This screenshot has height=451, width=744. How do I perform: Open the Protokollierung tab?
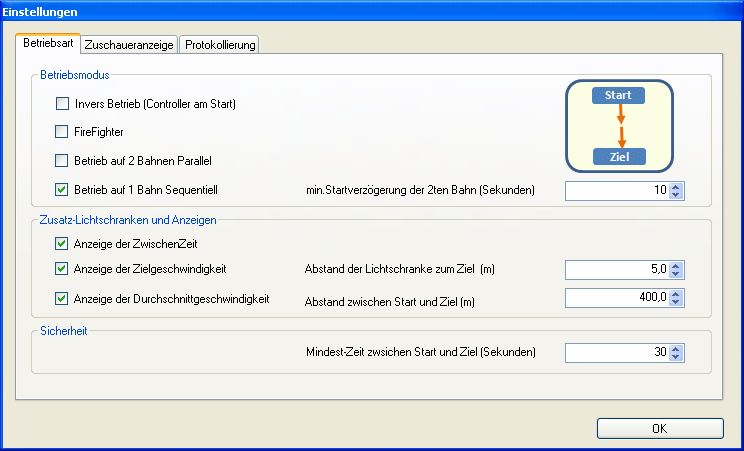[x=221, y=44]
